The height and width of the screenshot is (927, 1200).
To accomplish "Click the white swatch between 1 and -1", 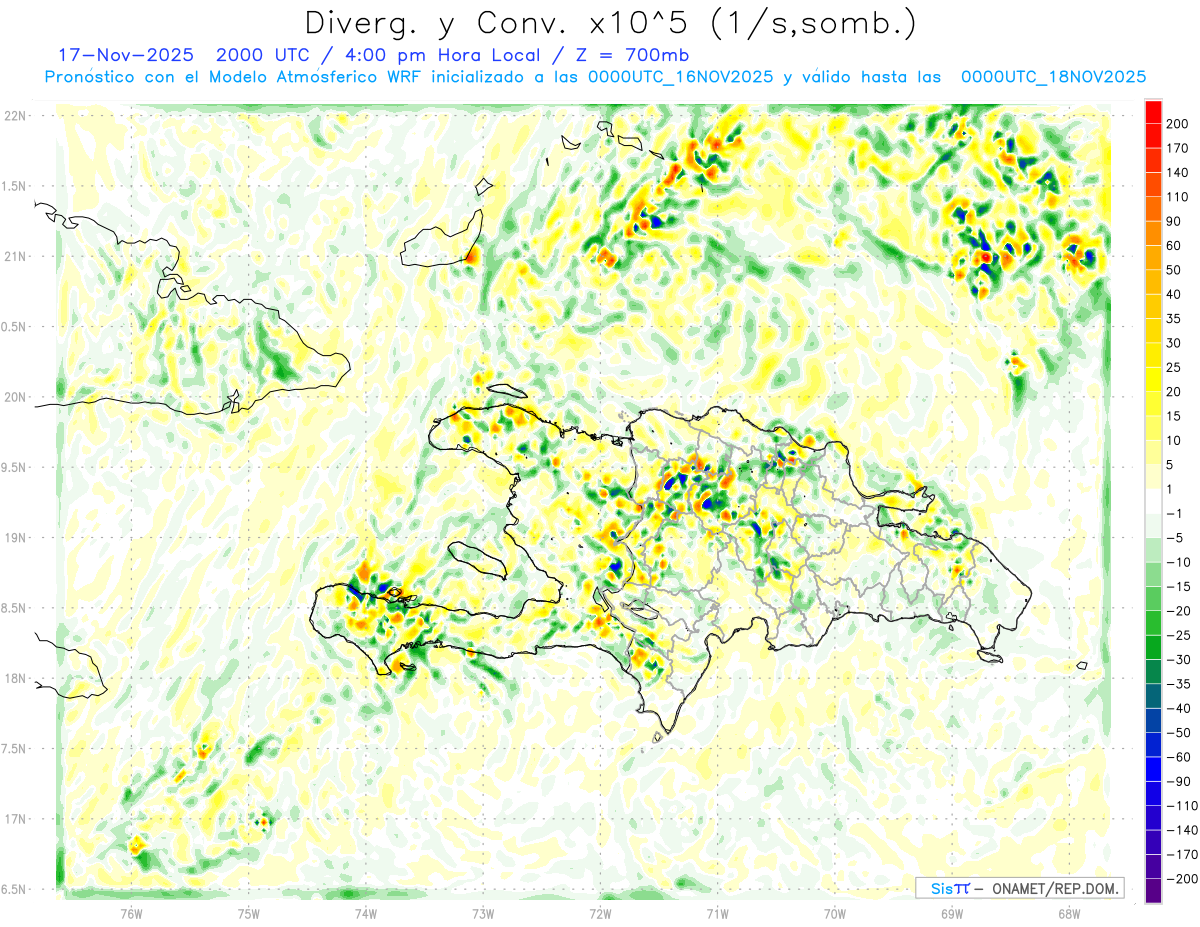I will 1153,501.
